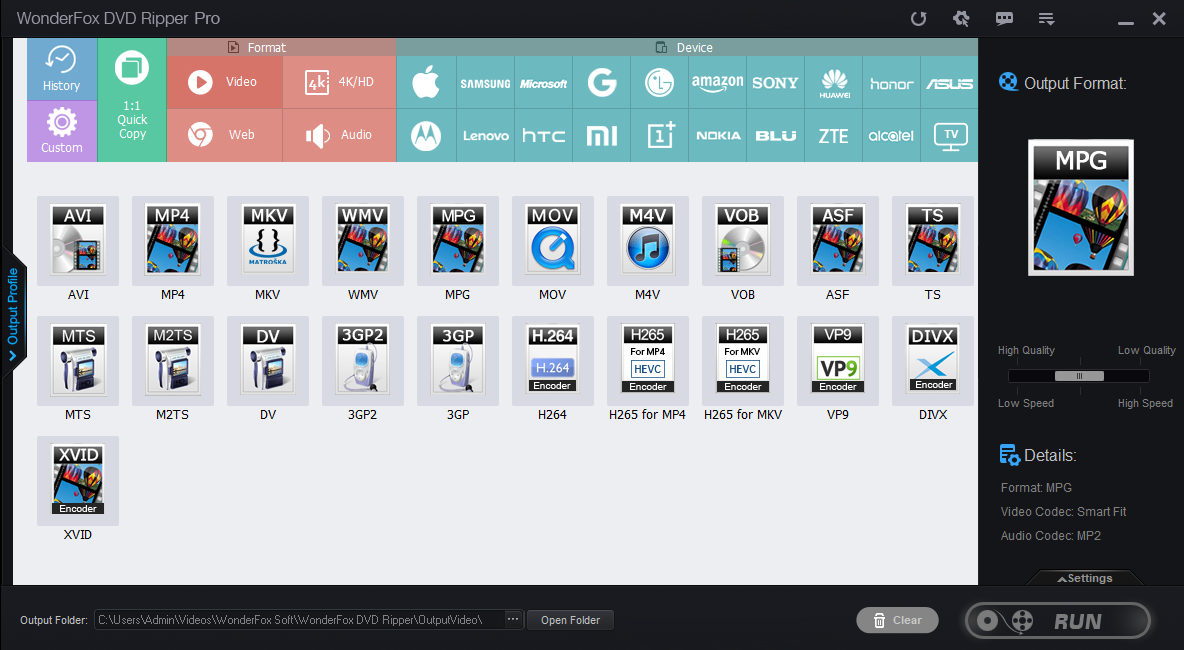
Task: Select Apple device profiles
Action: (x=426, y=82)
